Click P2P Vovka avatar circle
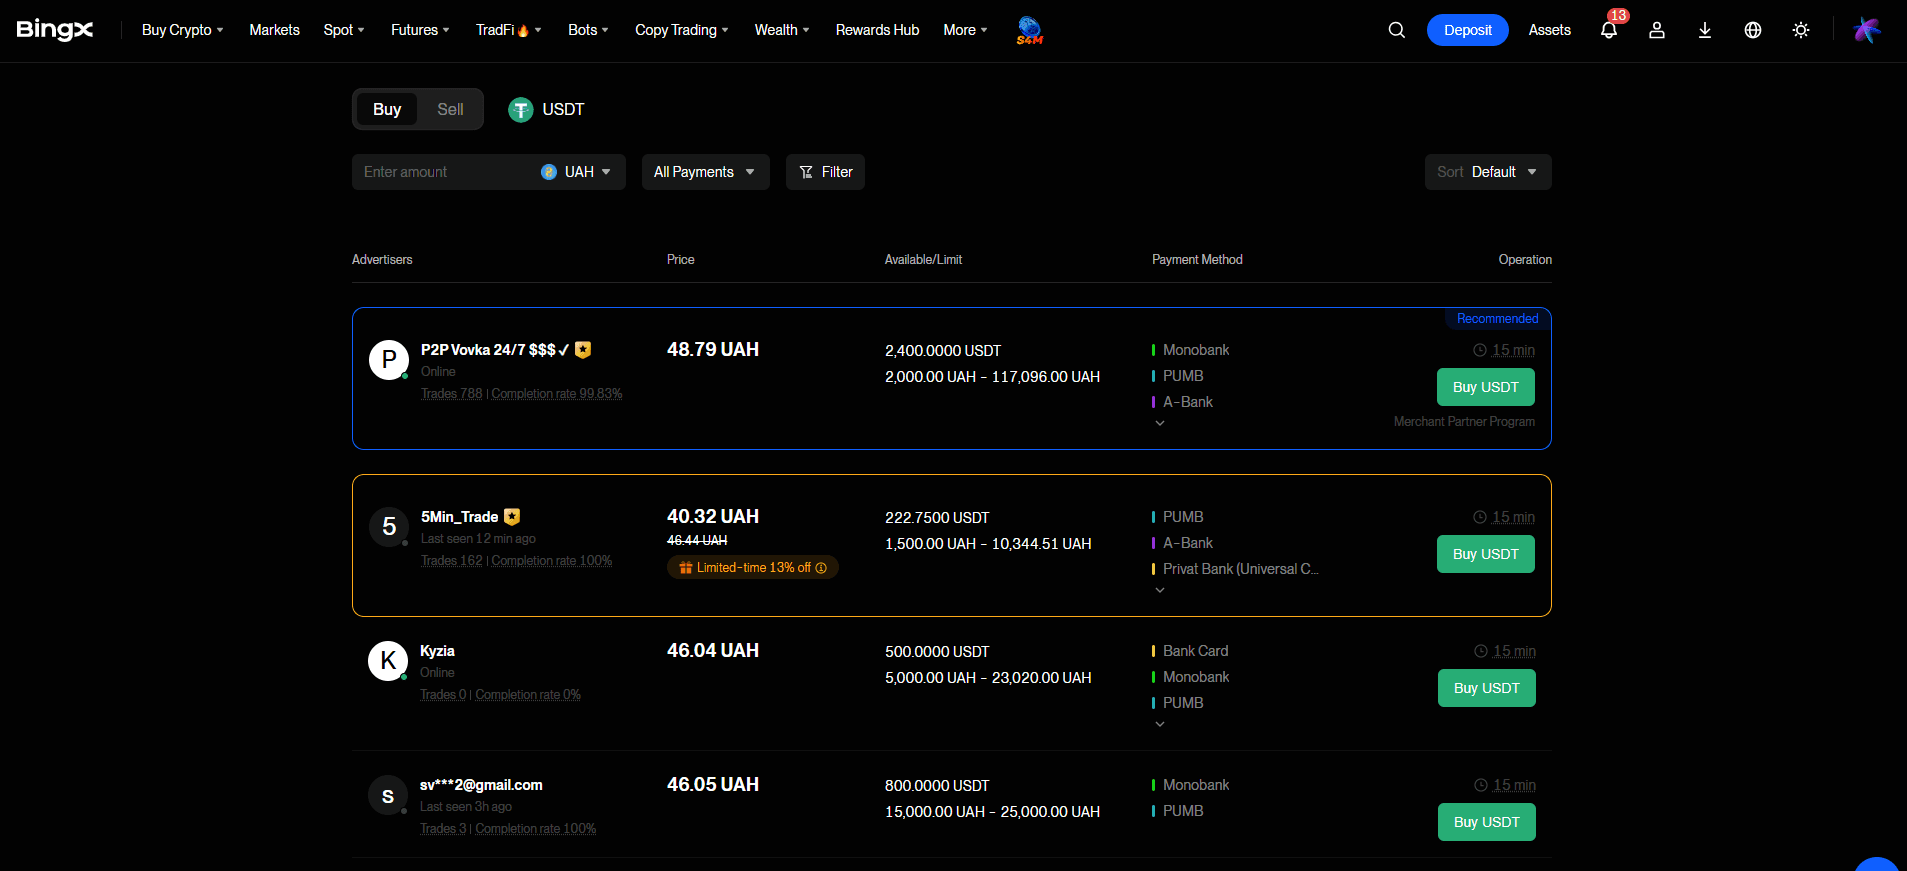The height and width of the screenshot is (871, 1907). [389, 360]
